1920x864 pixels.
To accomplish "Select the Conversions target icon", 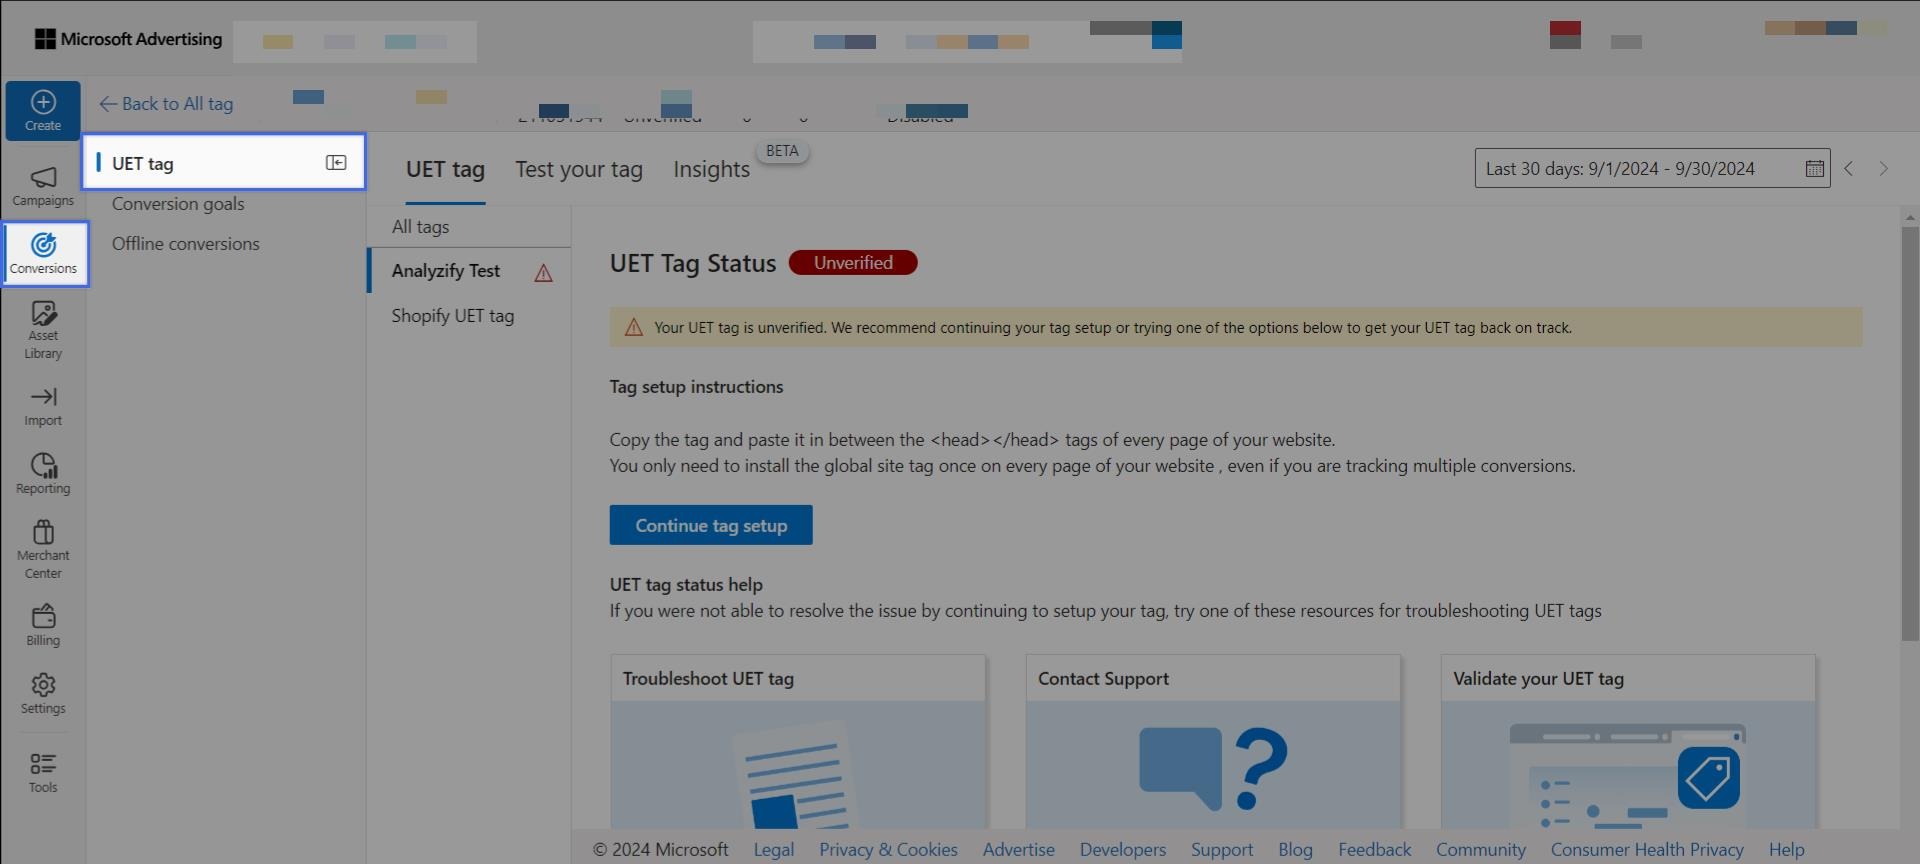I will [x=43, y=244].
